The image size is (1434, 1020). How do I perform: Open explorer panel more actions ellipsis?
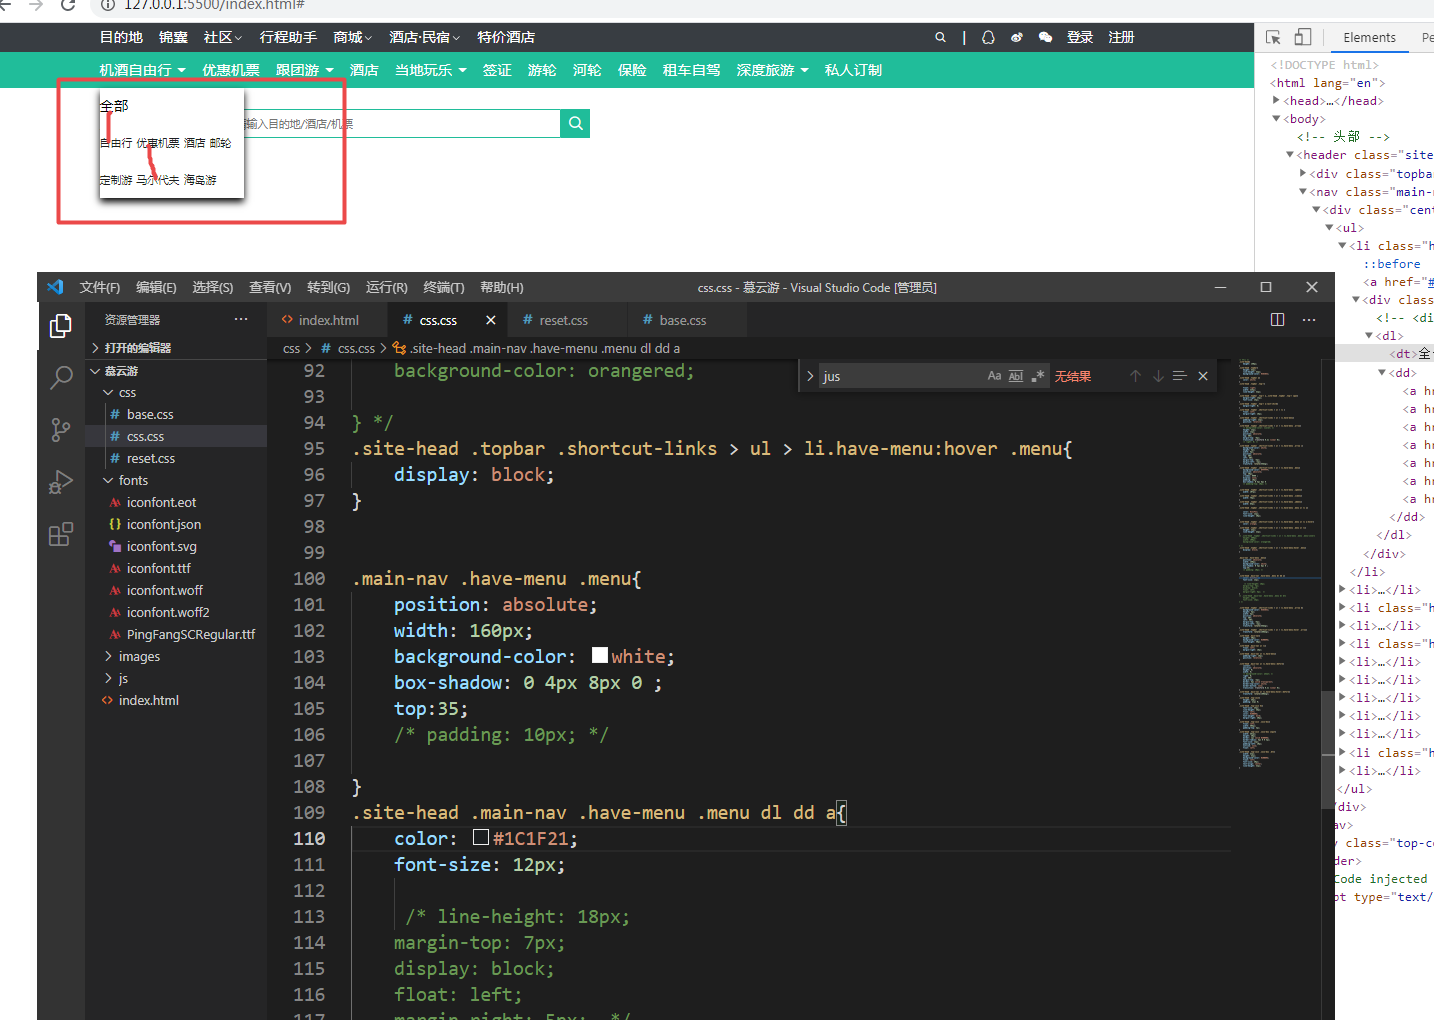241,319
